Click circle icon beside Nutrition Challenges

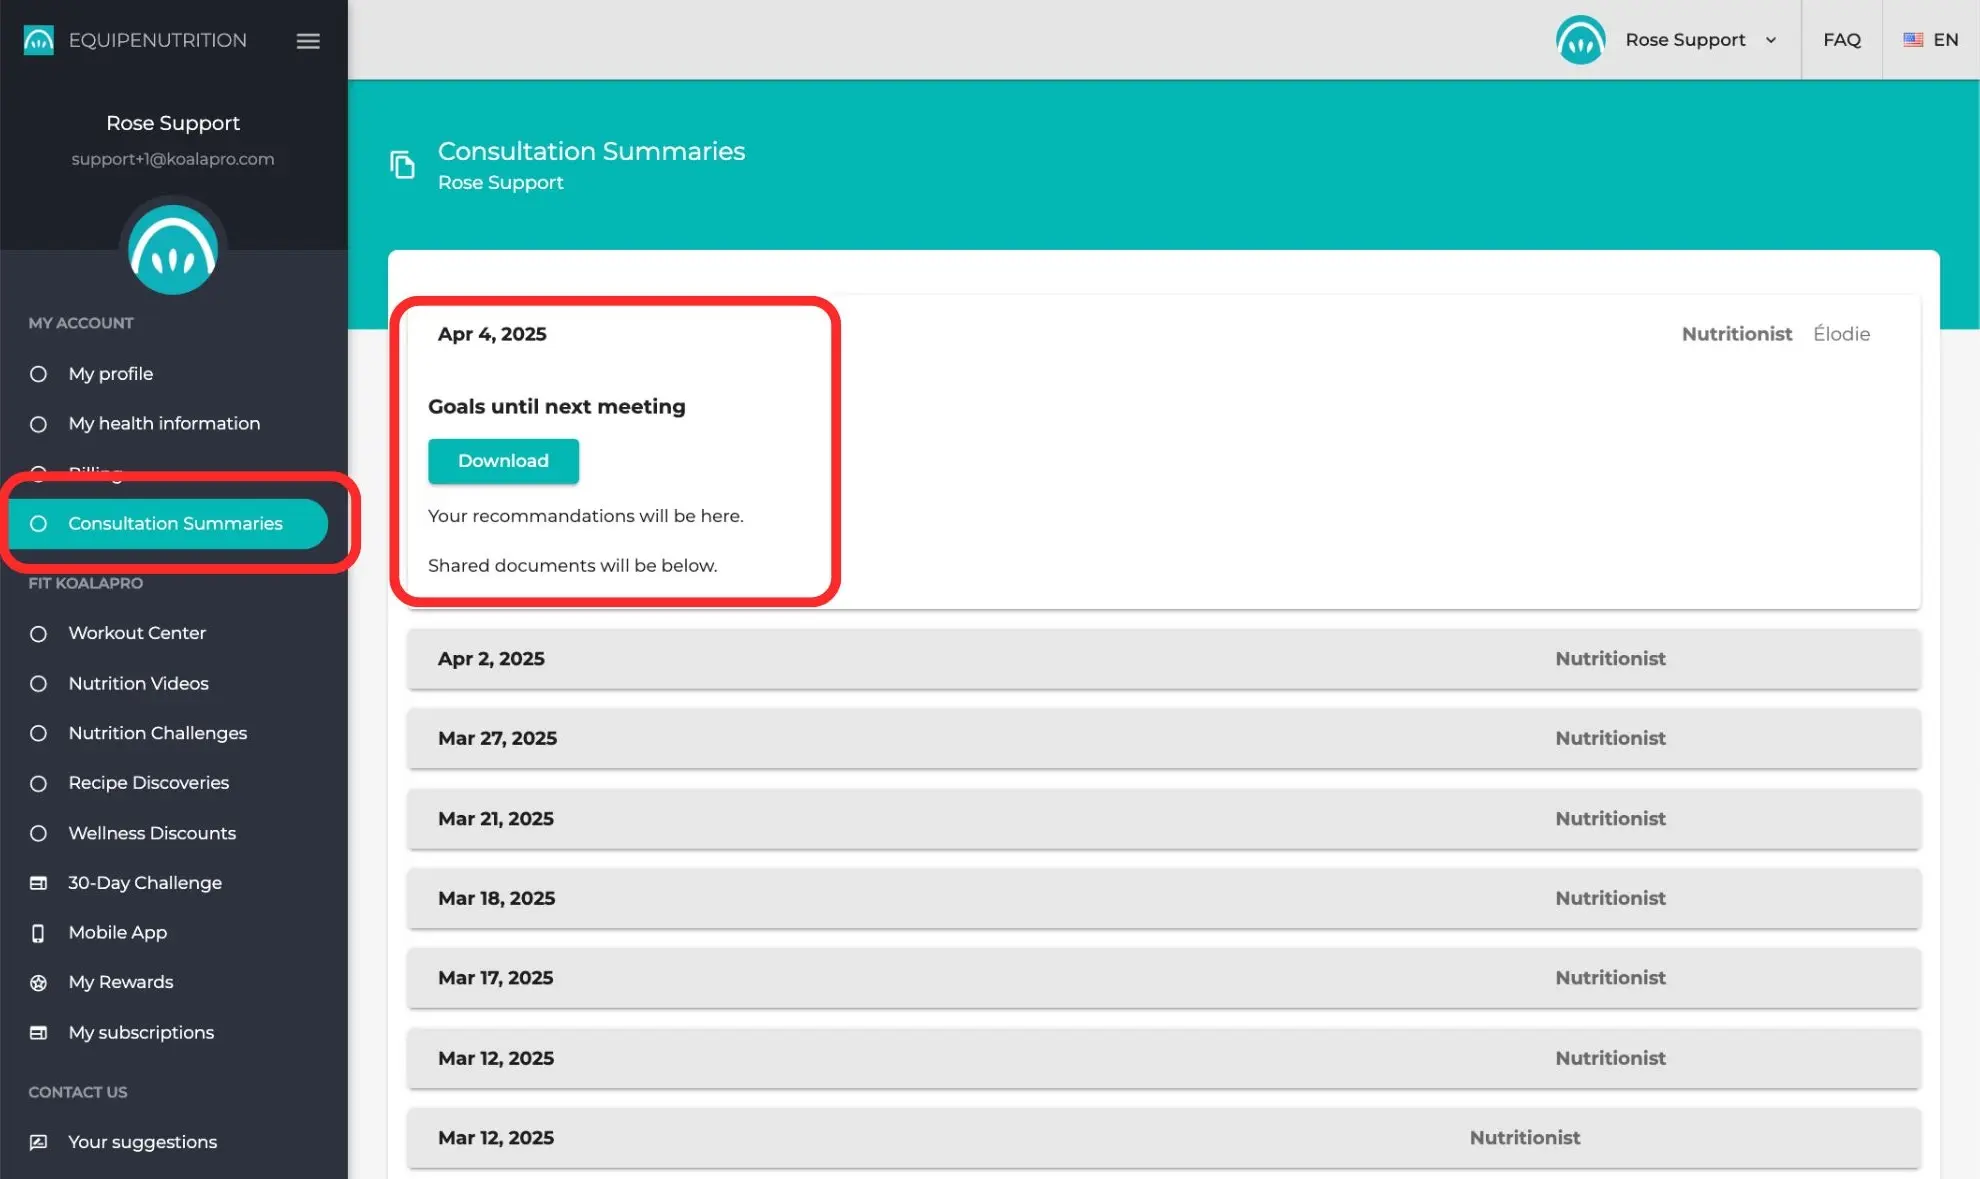click(x=38, y=734)
